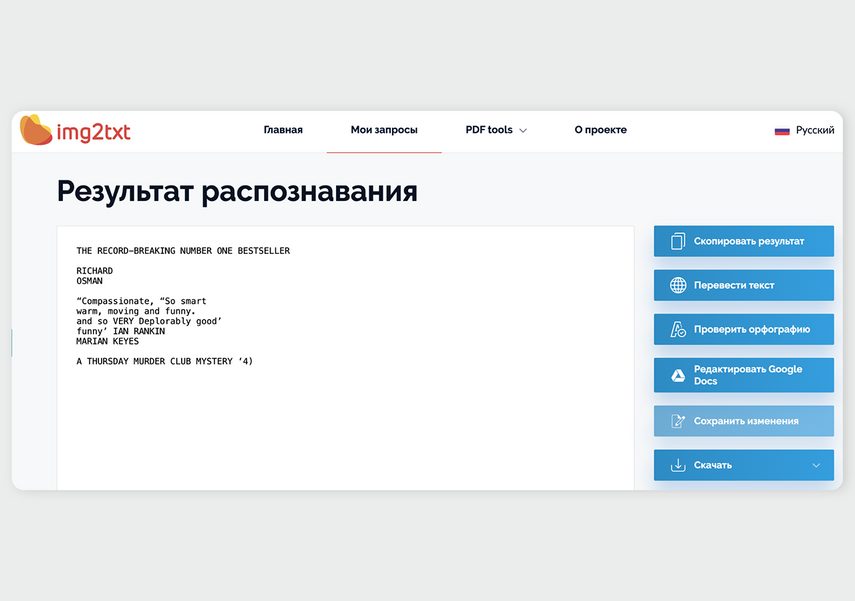Viewport: 855px width, 601px height.
Task: Expand the Скачать dropdown arrow
Action: pyautogui.click(x=816, y=465)
